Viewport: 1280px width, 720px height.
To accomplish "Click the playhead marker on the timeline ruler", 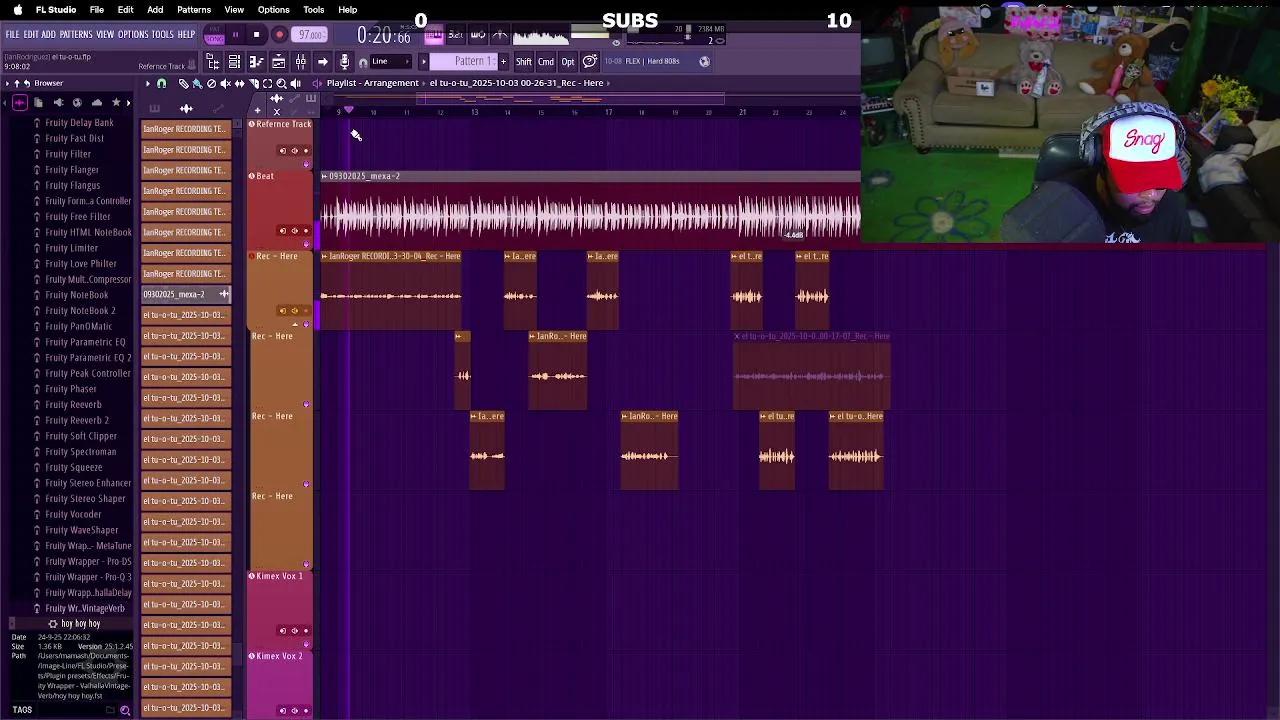I will pyautogui.click(x=348, y=109).
